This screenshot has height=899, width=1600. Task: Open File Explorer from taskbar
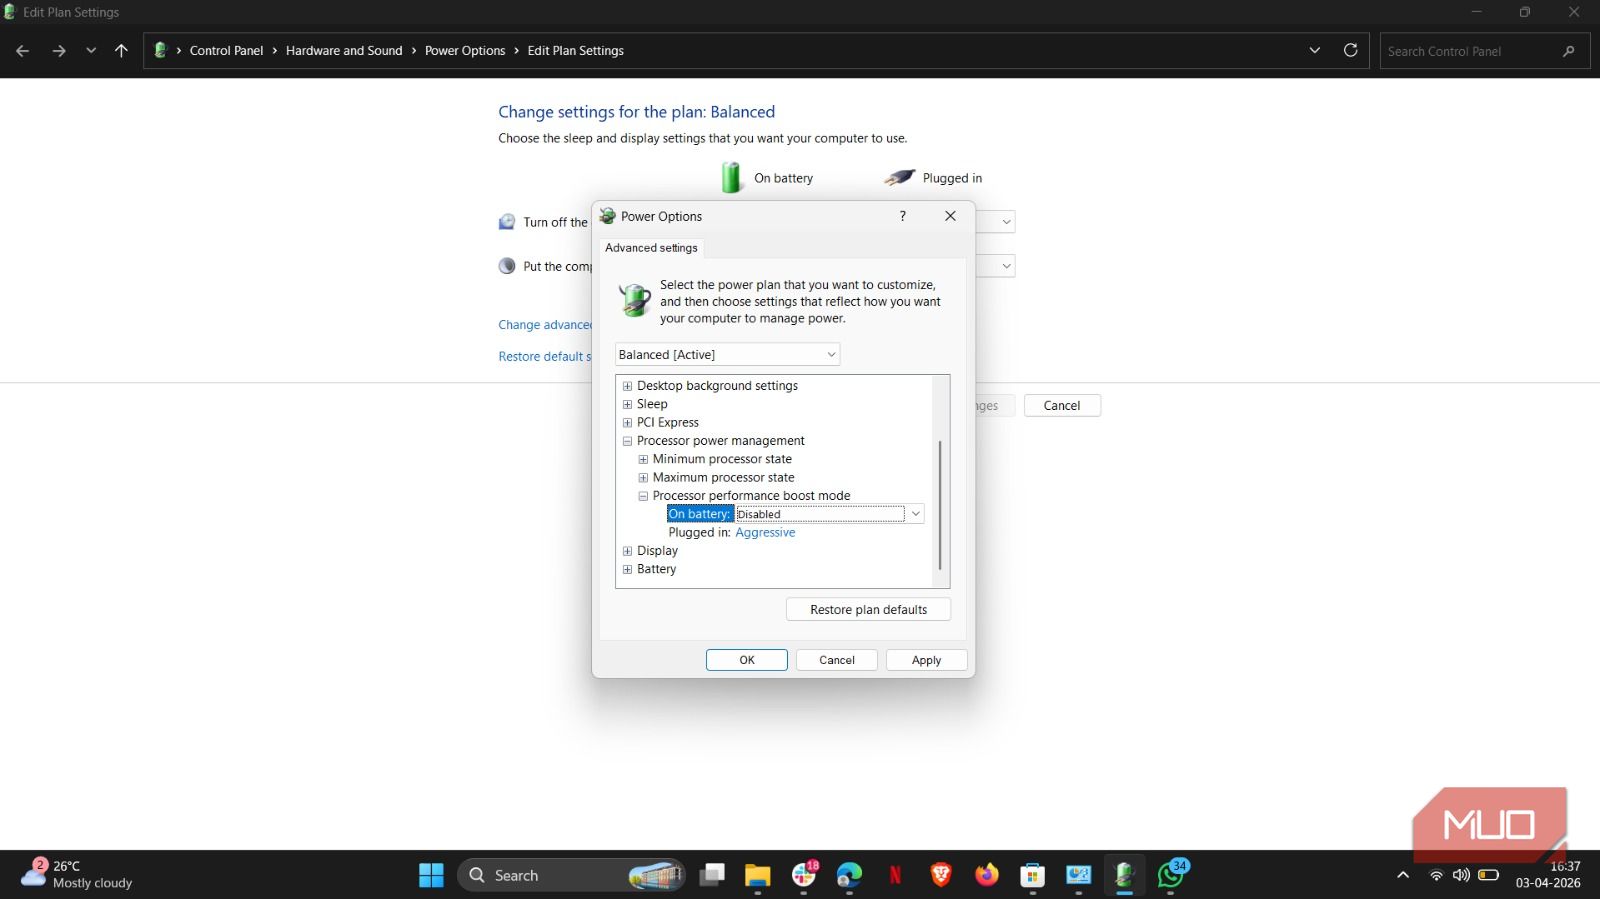758,875
